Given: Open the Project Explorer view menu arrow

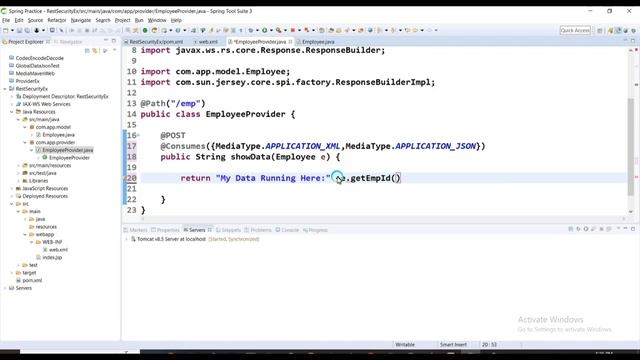Looking at the screenshot, I should pos(115,51).
